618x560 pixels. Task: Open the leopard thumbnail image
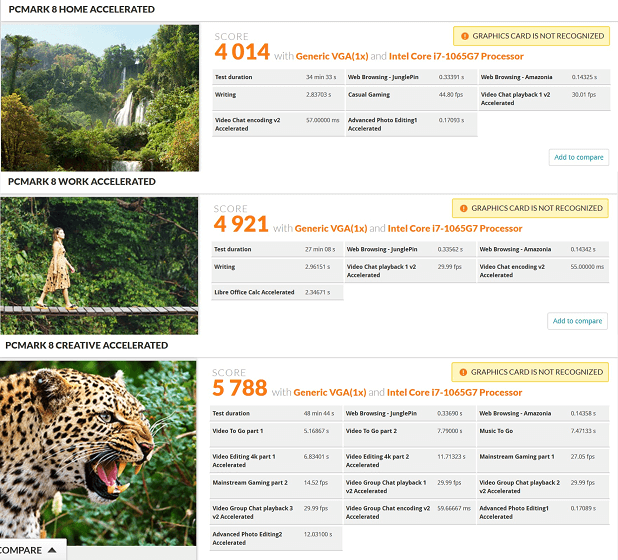[x=98, y=453]
